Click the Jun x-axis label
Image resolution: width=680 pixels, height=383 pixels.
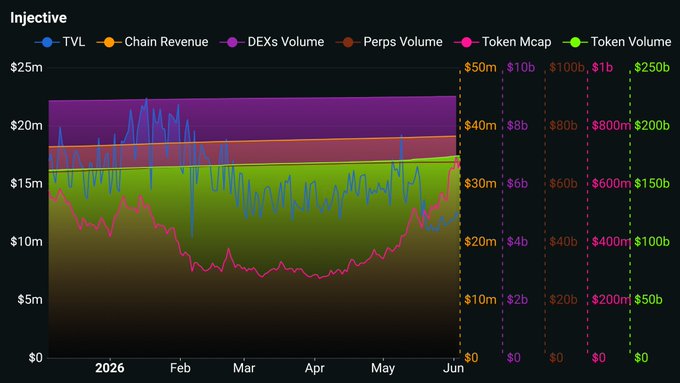454,368
